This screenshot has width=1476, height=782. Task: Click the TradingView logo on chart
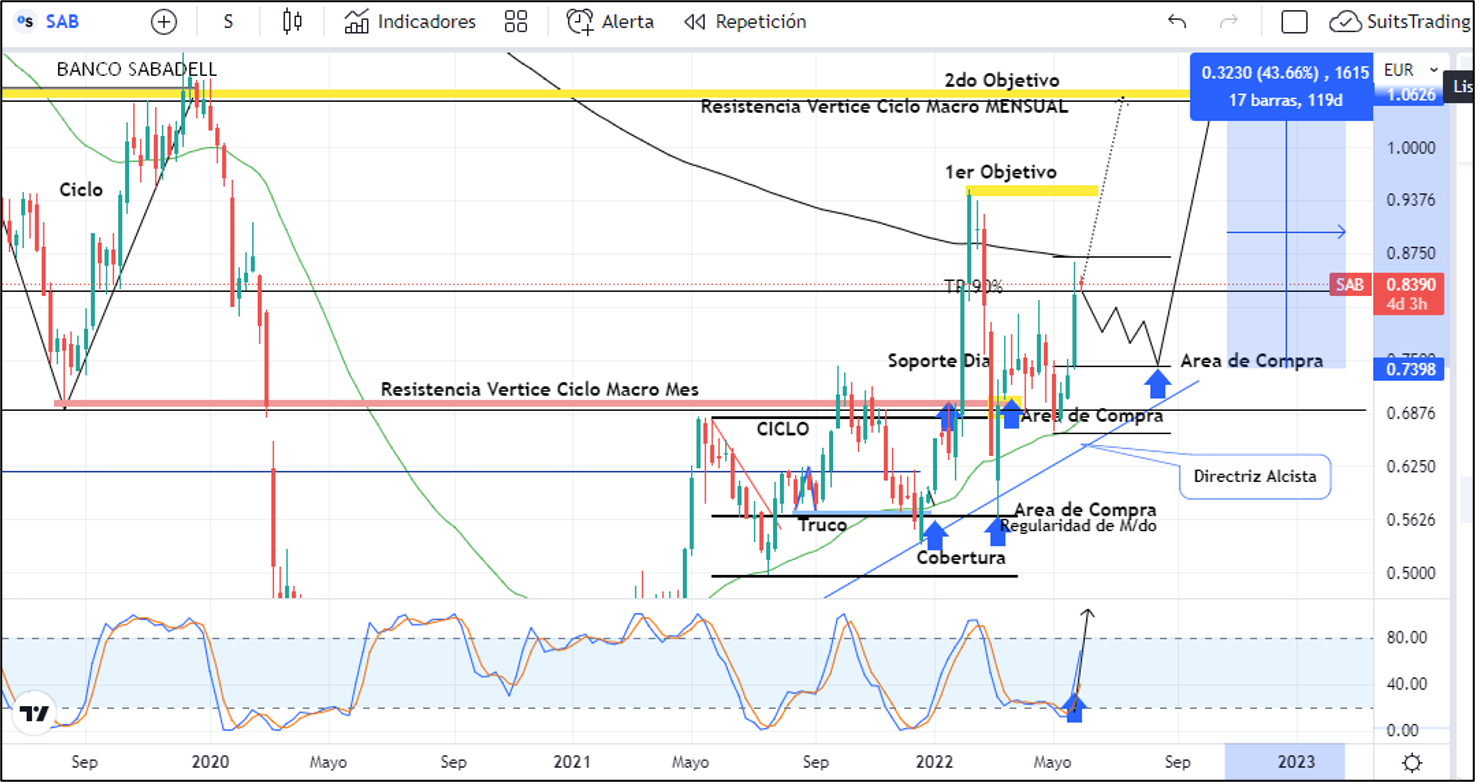[x=35, y=714]
